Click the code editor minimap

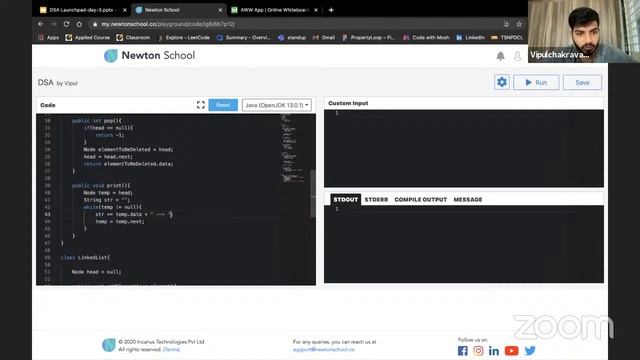(292, 149)
